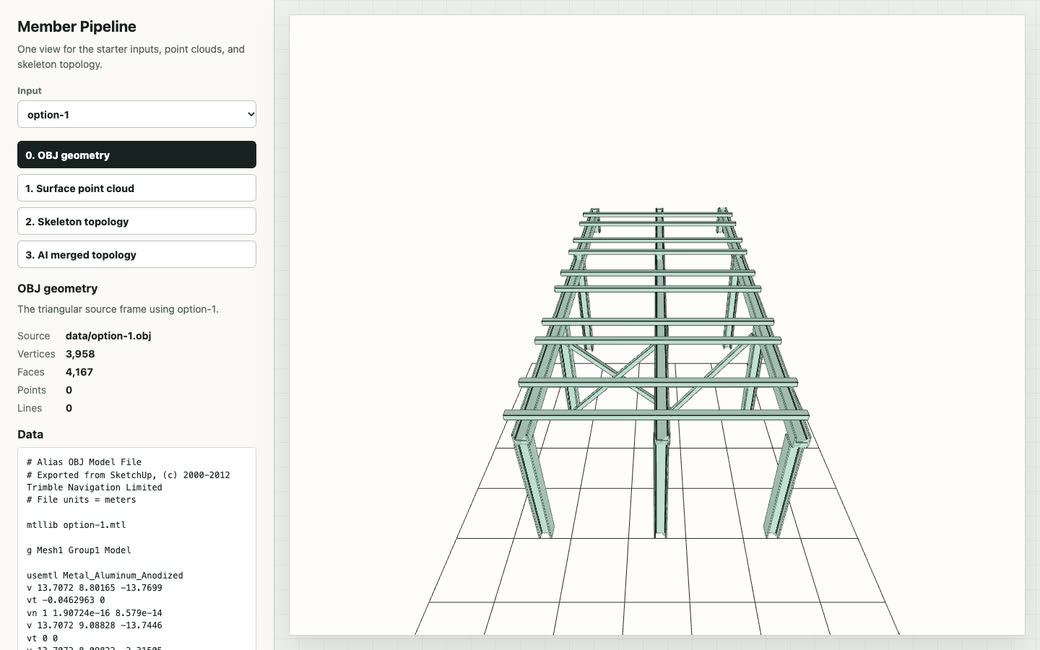Viewport: 1040px width, 650px height.
Task: Click the 3D steel frame model in viewer
Action: point(657,371)
